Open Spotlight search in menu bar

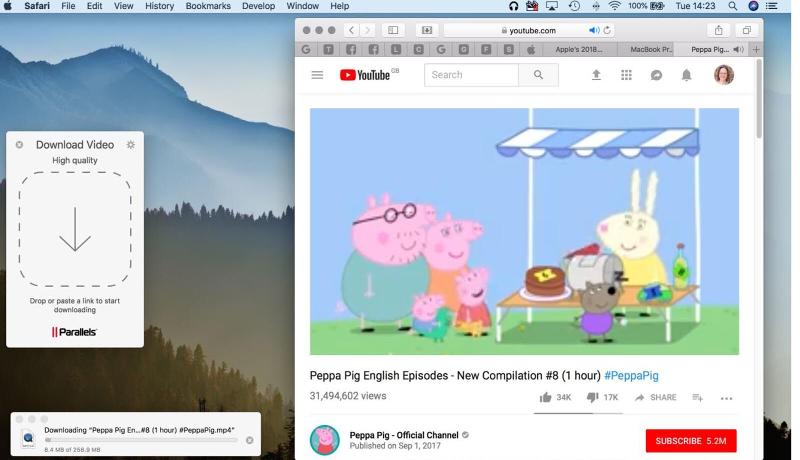click(x=733, y=6)
